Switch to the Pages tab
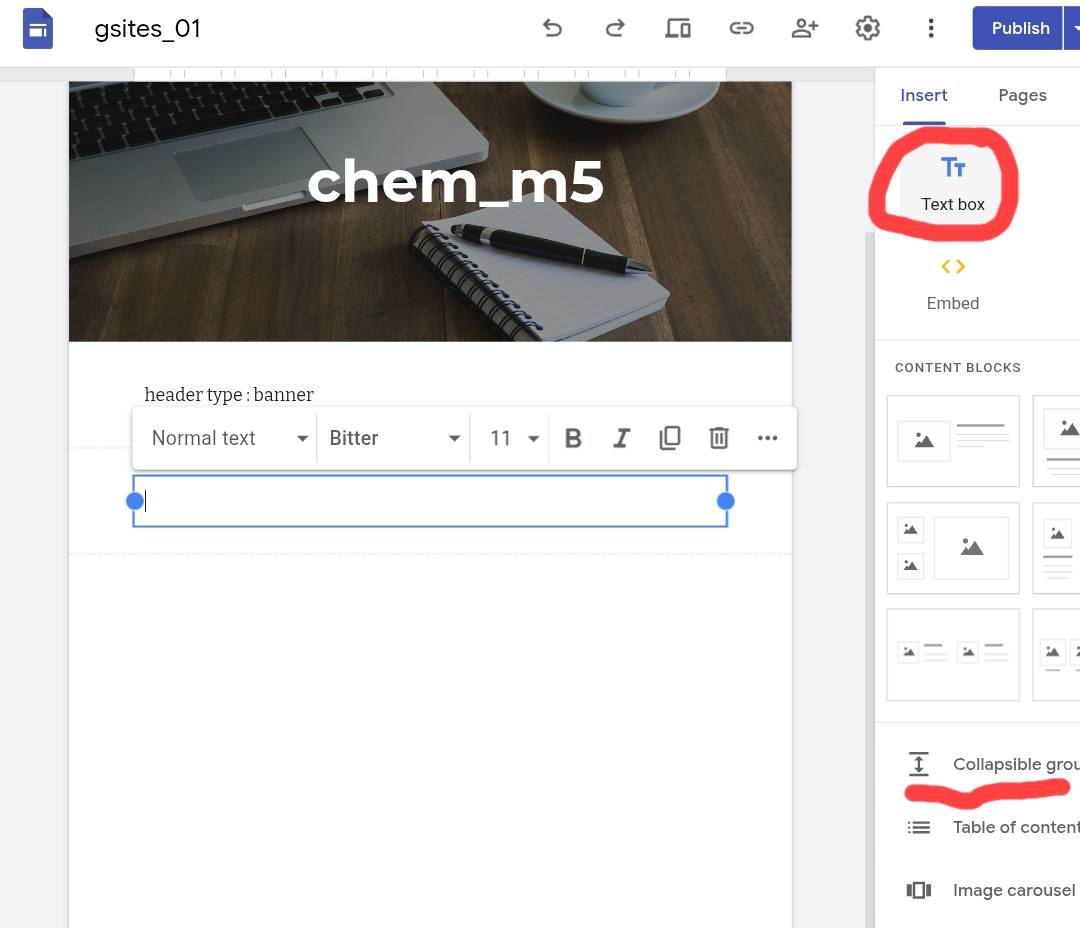Screen dimensions: 1080x928 pos(1022,95)
